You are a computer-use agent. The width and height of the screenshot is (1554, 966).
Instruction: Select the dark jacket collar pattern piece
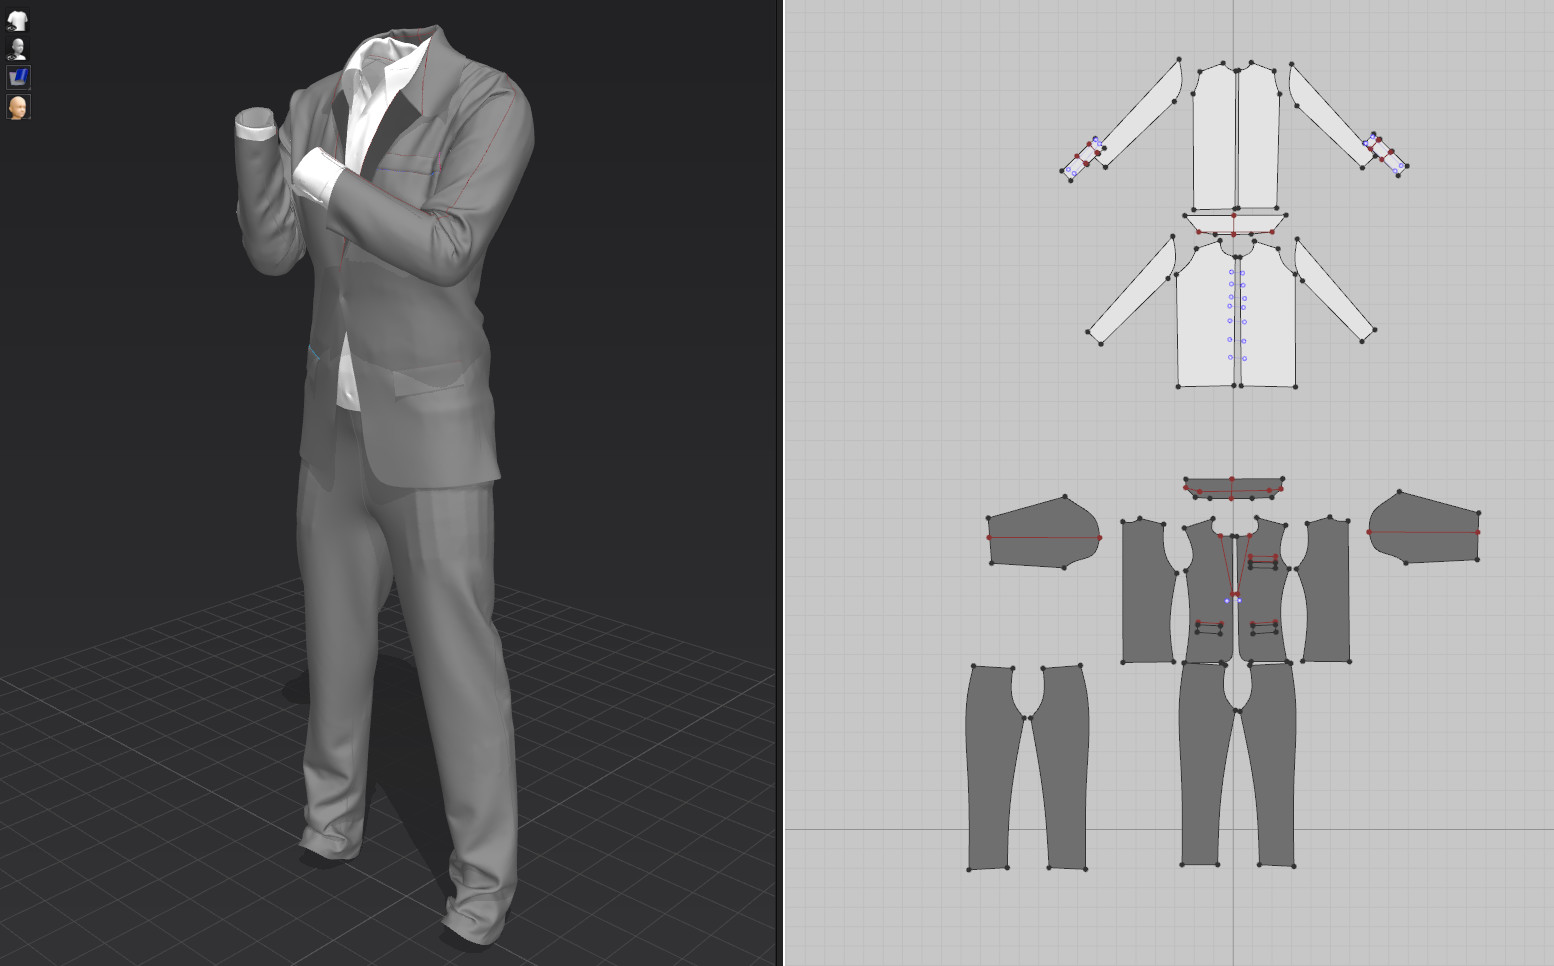coord(1233,488)
